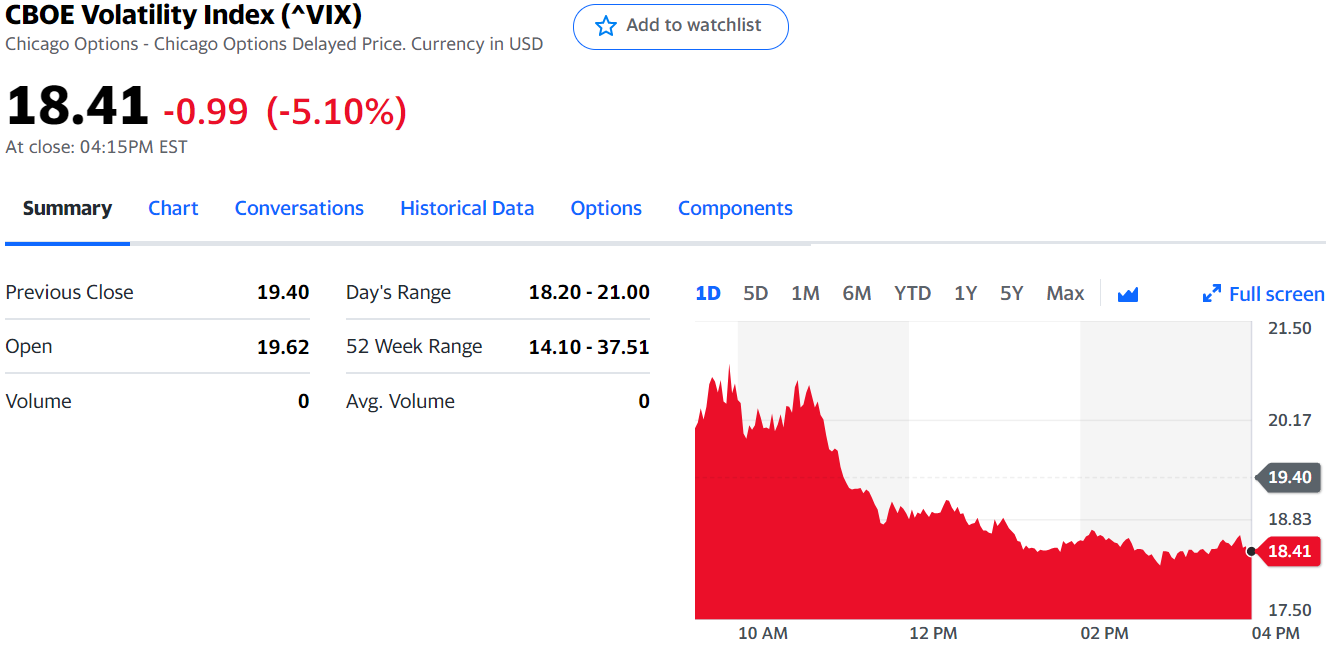Click the Avg. Volume label

[x=400, y=401]
